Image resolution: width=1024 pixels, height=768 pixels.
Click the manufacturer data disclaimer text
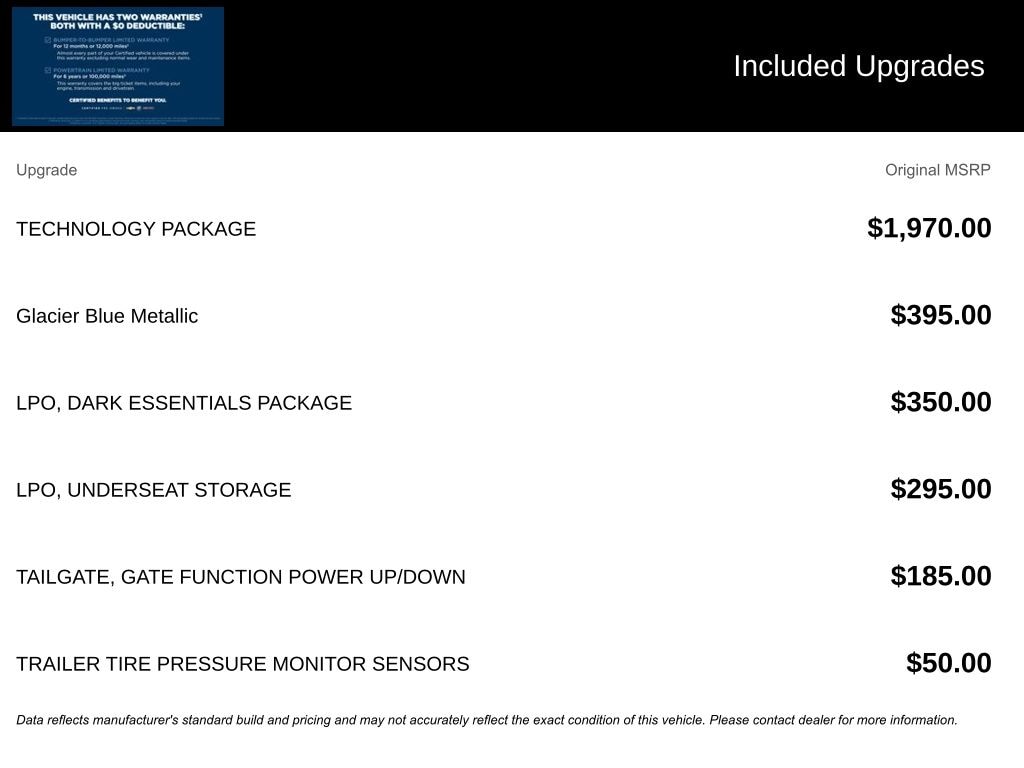tap(487, 720)
